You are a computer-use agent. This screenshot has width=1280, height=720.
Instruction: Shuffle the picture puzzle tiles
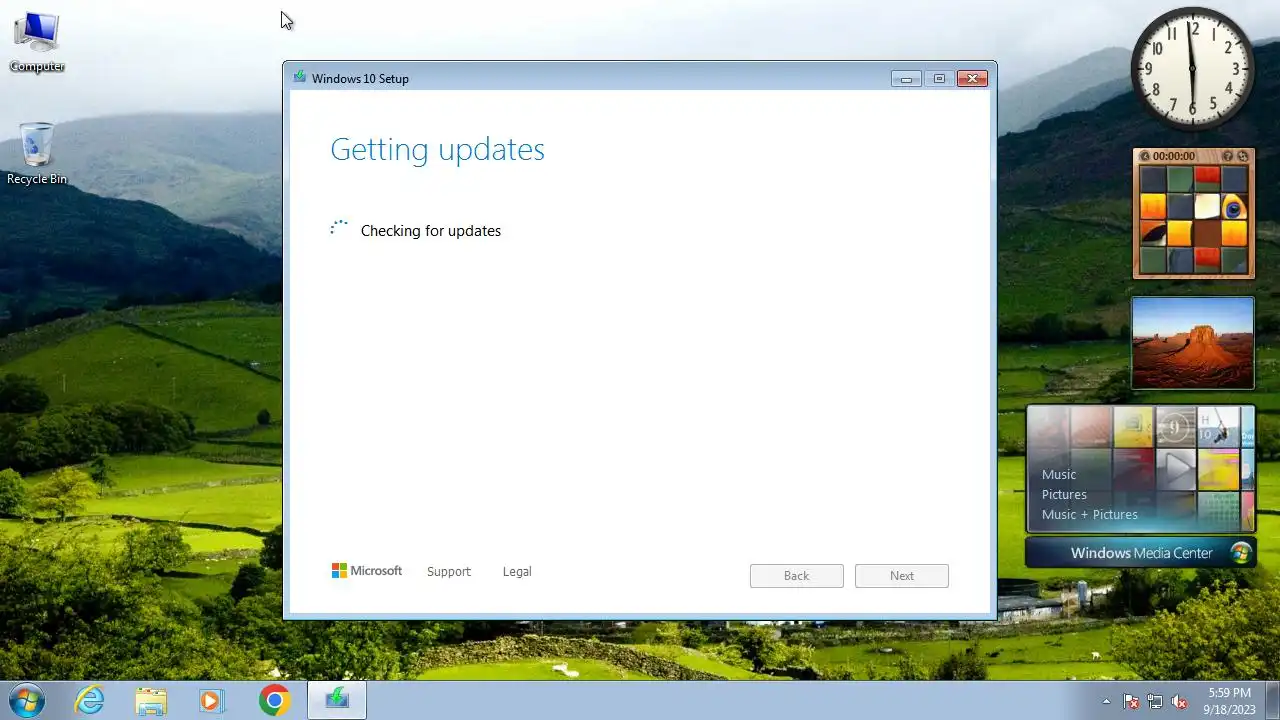(1243, 156)
